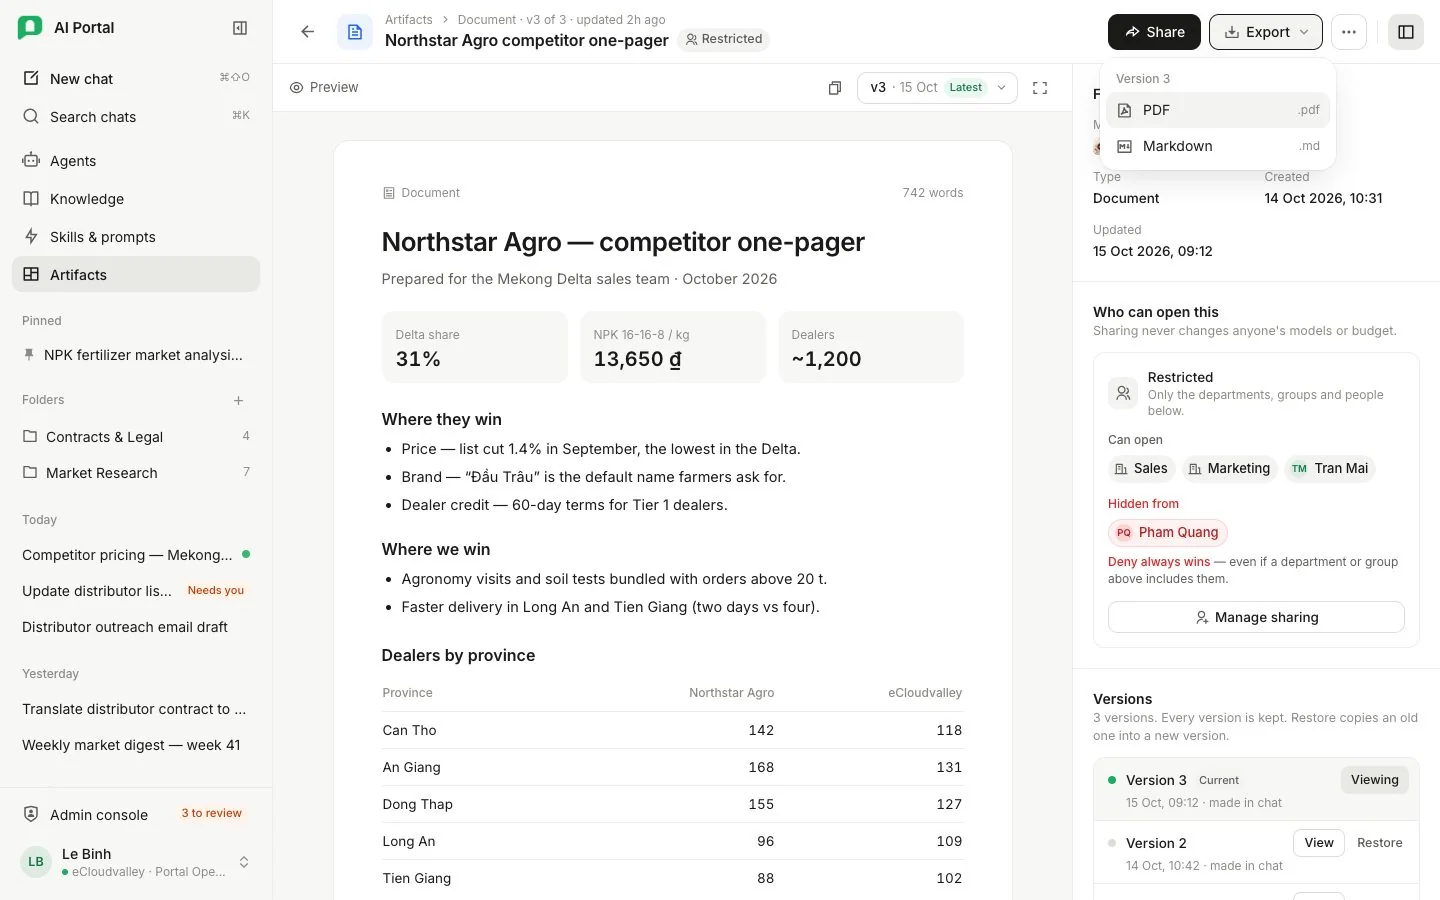Open Skills & prompts

[136, 236]
